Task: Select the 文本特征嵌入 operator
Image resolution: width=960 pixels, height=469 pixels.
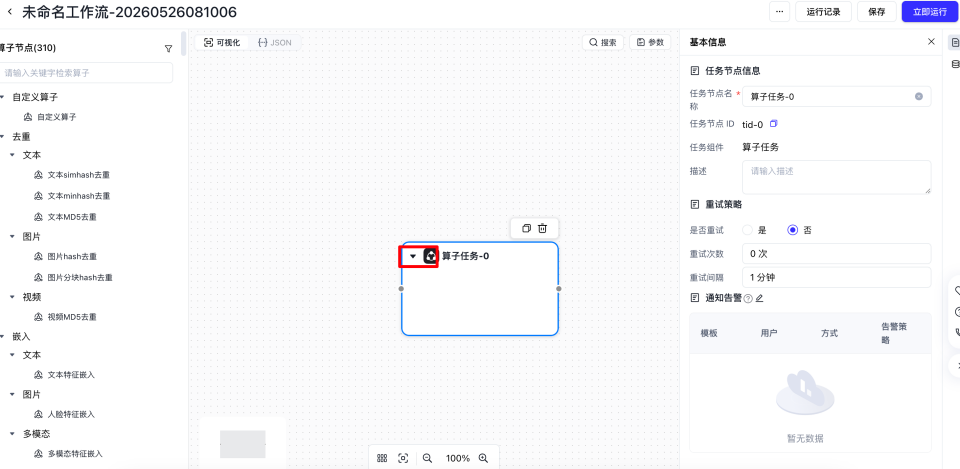Action: (71, 375)
